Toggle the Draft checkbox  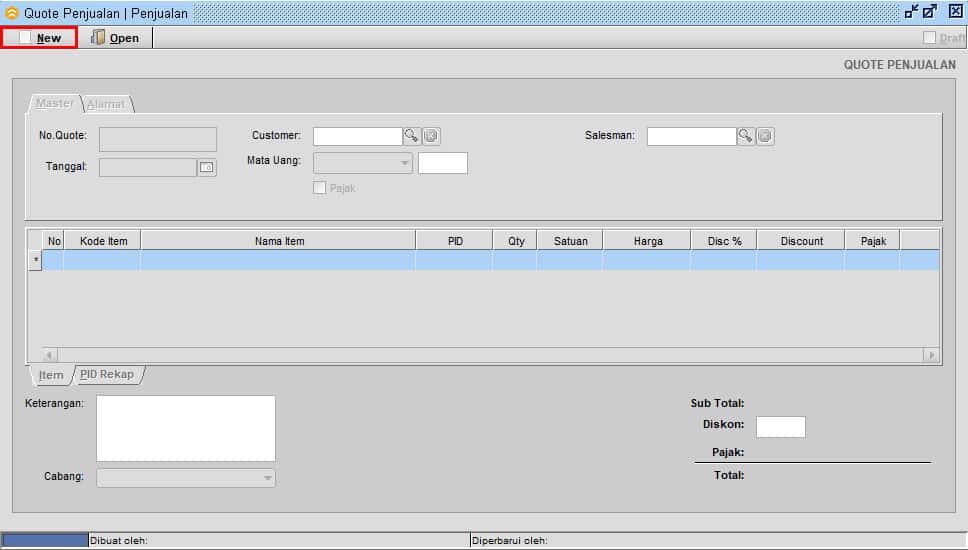pyautogui.click(x=929, y=38)
